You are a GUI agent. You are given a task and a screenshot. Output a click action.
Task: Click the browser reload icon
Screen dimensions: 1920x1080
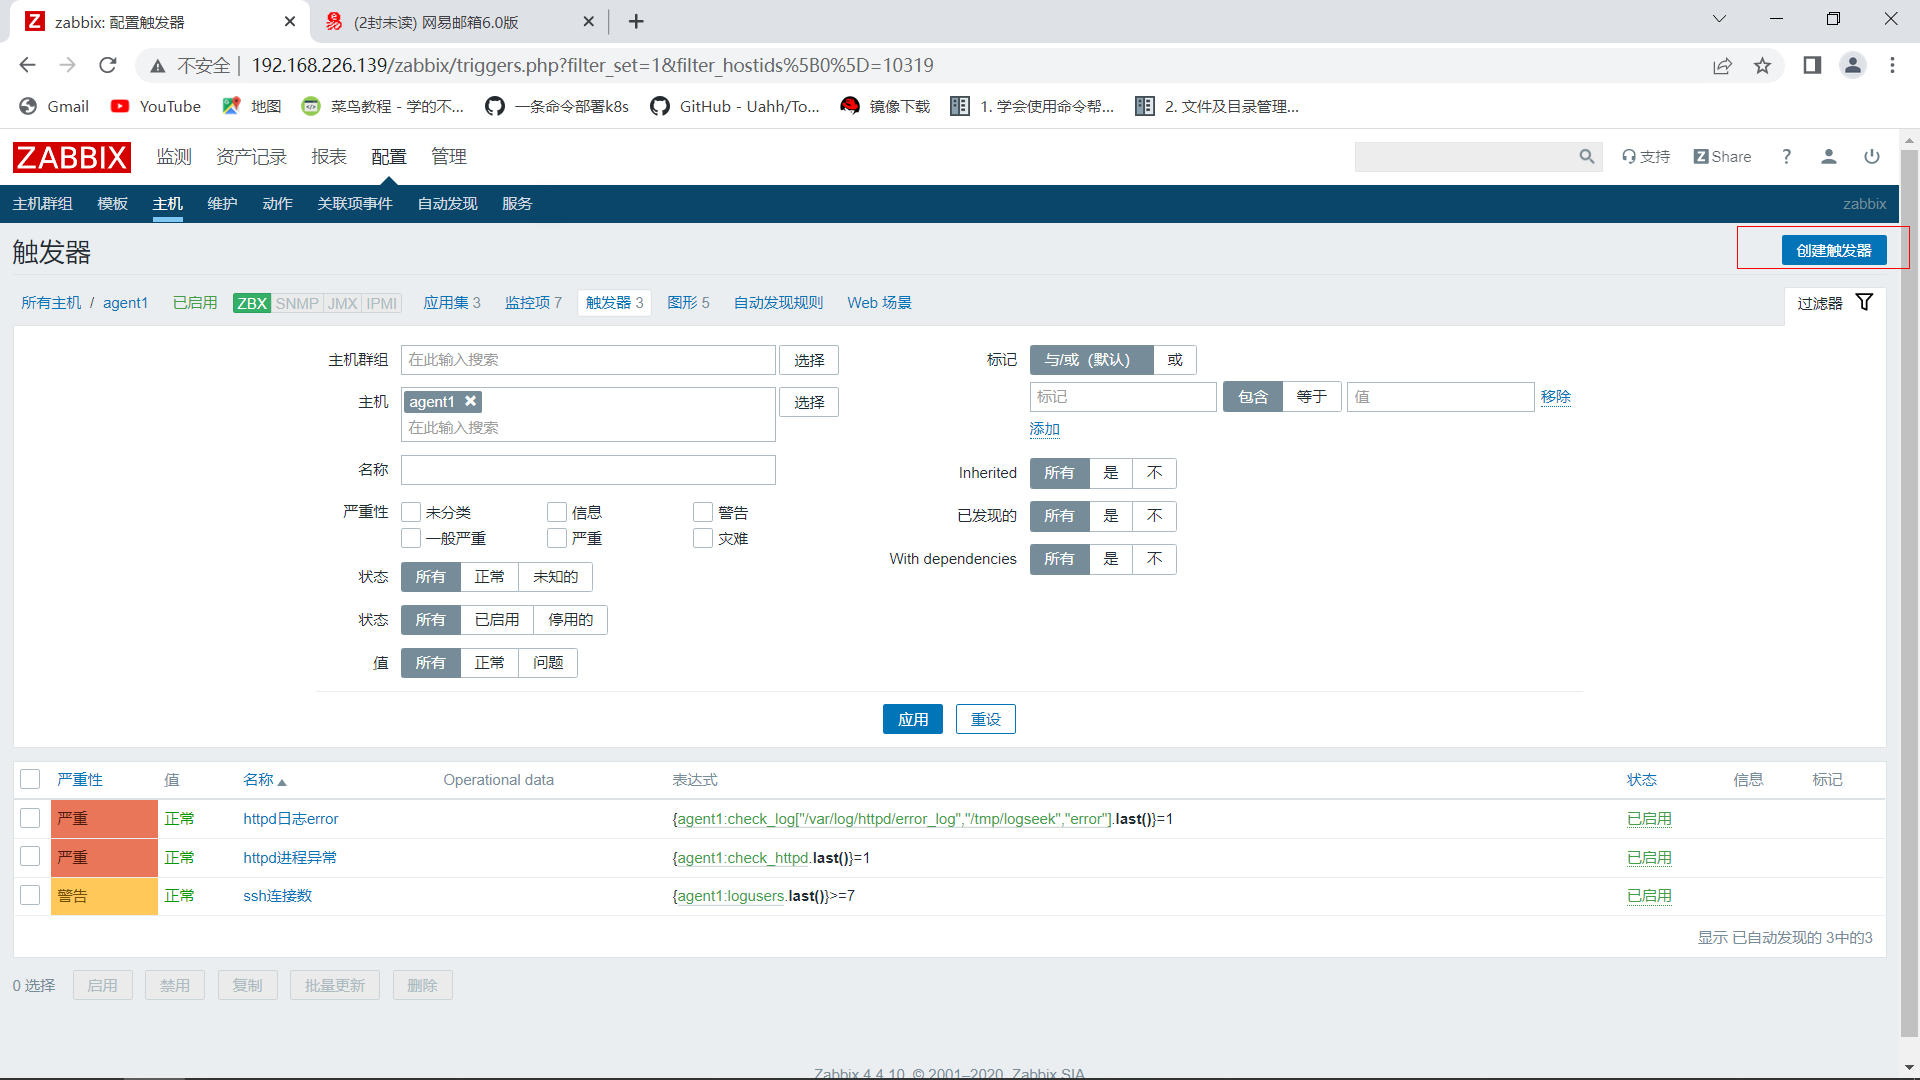(x=108, y=66)
